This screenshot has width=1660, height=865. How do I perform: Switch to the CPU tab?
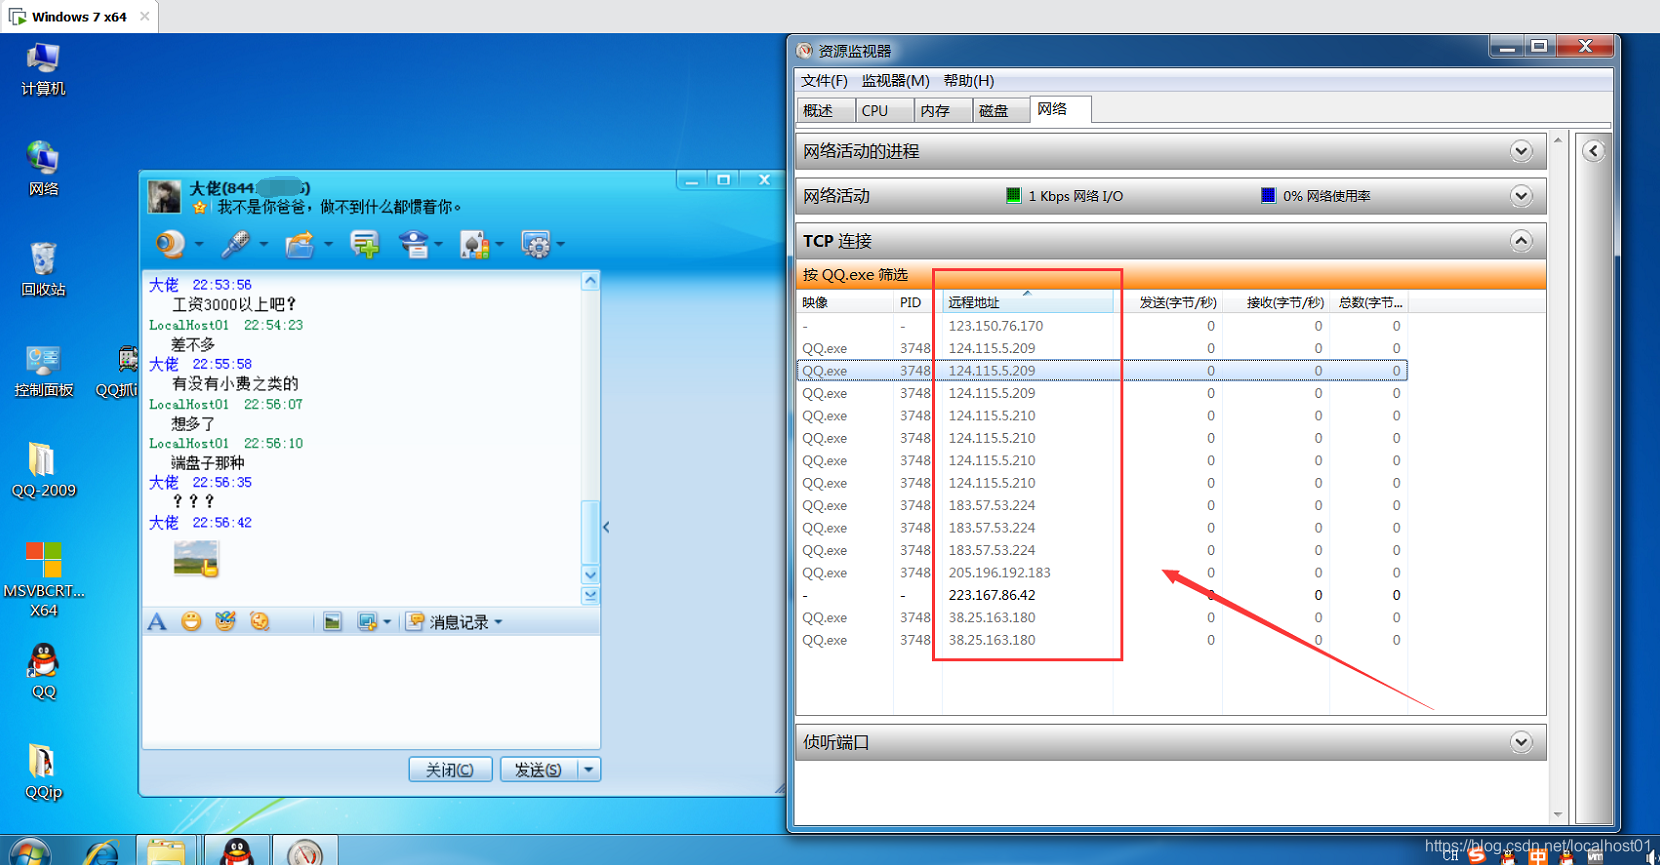[x=884, y=110]
